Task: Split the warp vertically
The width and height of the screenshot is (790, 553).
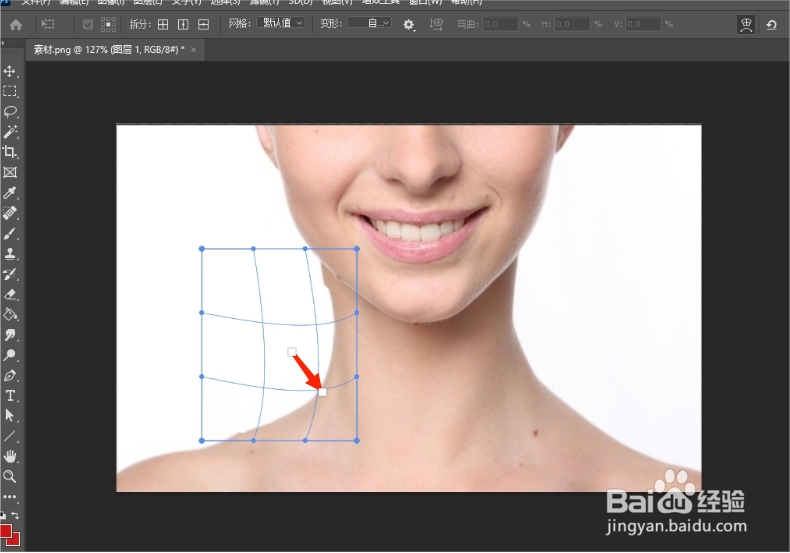Action: (183, 24)
